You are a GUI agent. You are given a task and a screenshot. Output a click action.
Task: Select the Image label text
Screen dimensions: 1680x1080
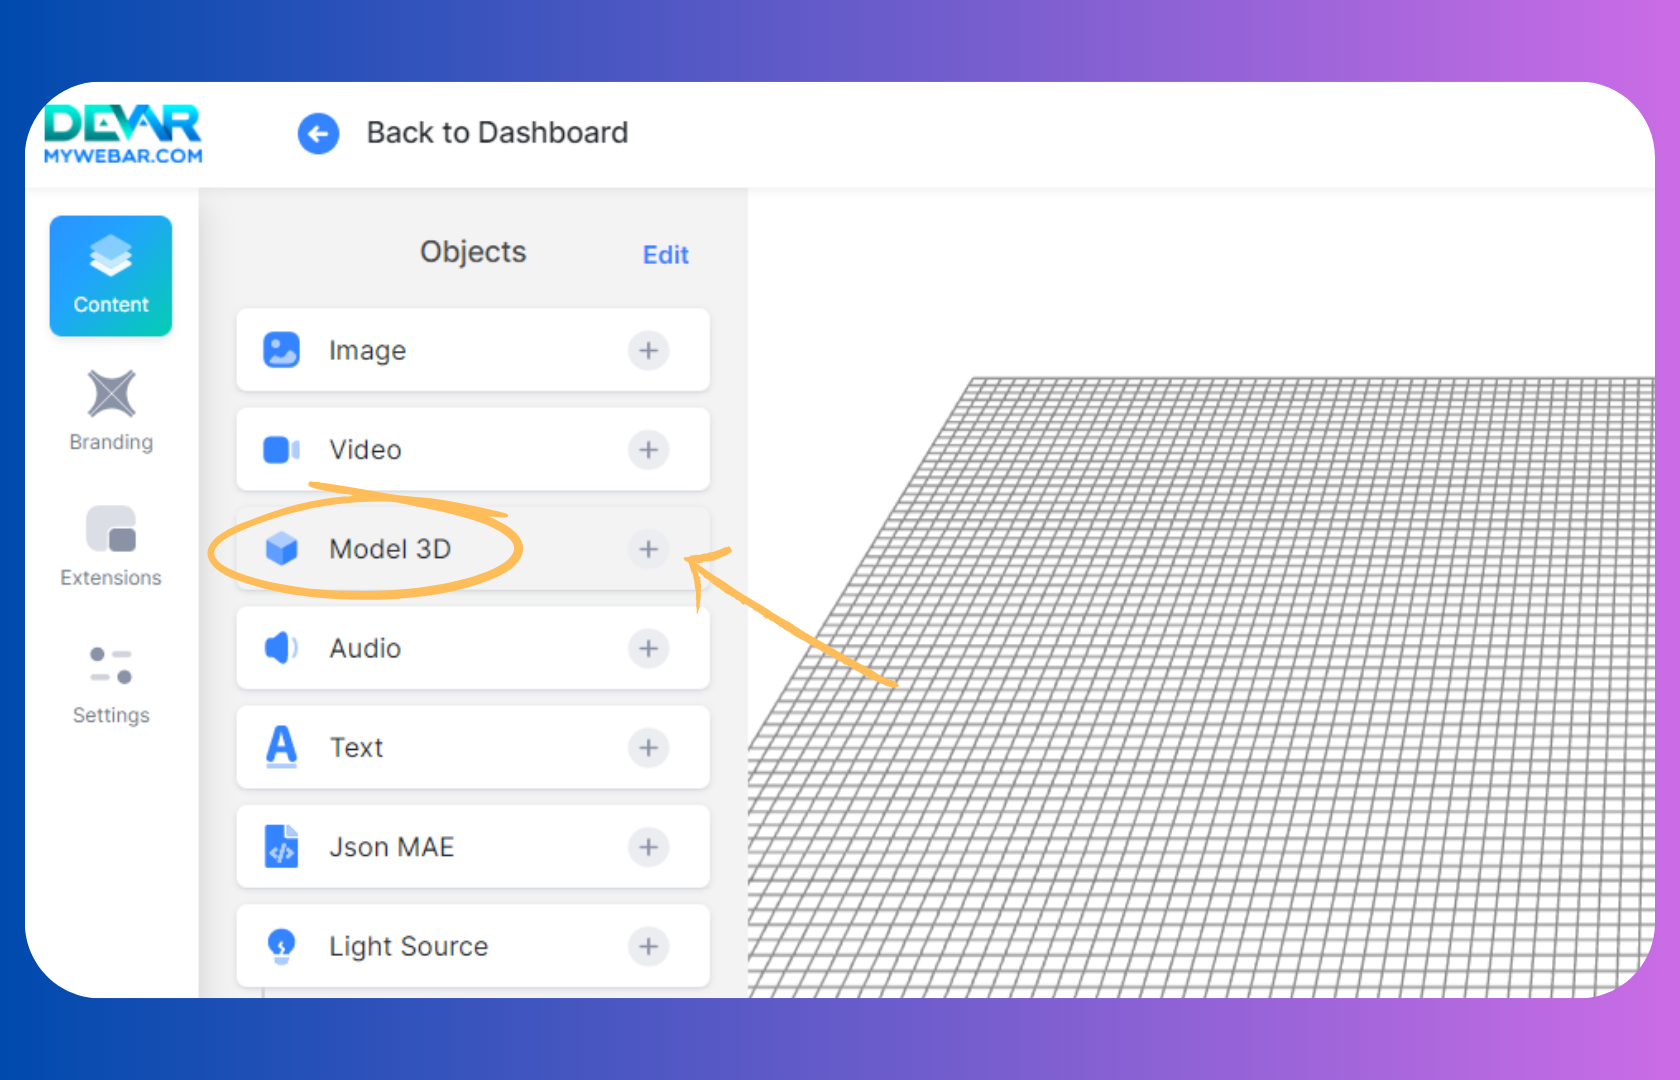[367, 351]
